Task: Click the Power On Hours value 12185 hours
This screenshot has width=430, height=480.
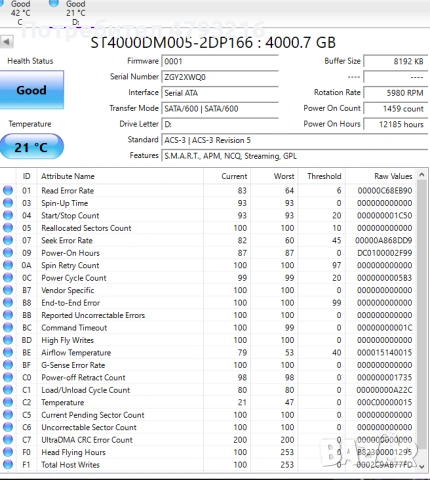Action: tap(396, 124)
